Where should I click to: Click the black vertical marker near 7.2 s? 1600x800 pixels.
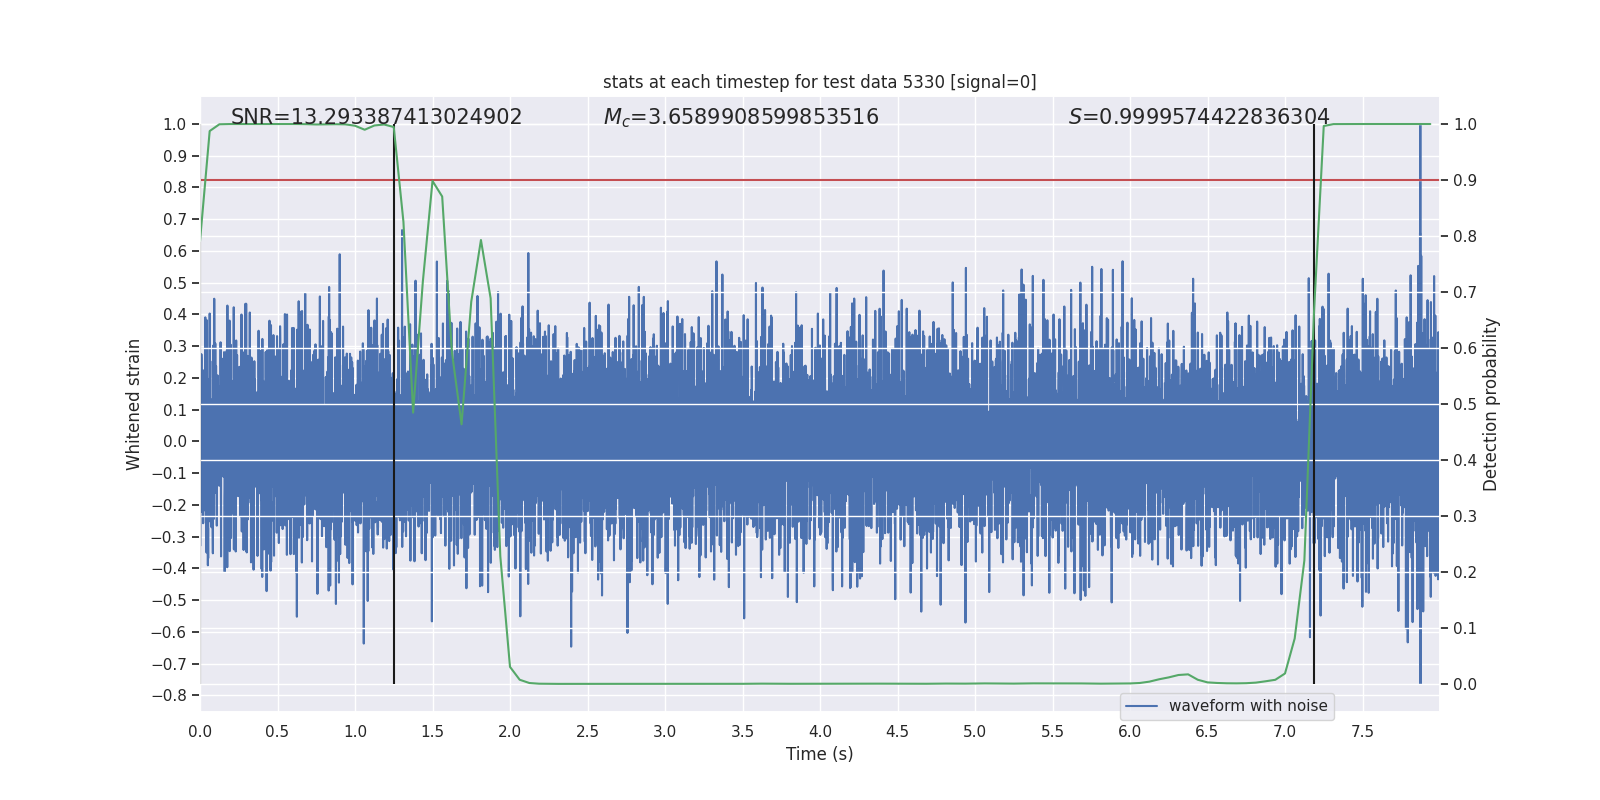[x=1314, y=404]
